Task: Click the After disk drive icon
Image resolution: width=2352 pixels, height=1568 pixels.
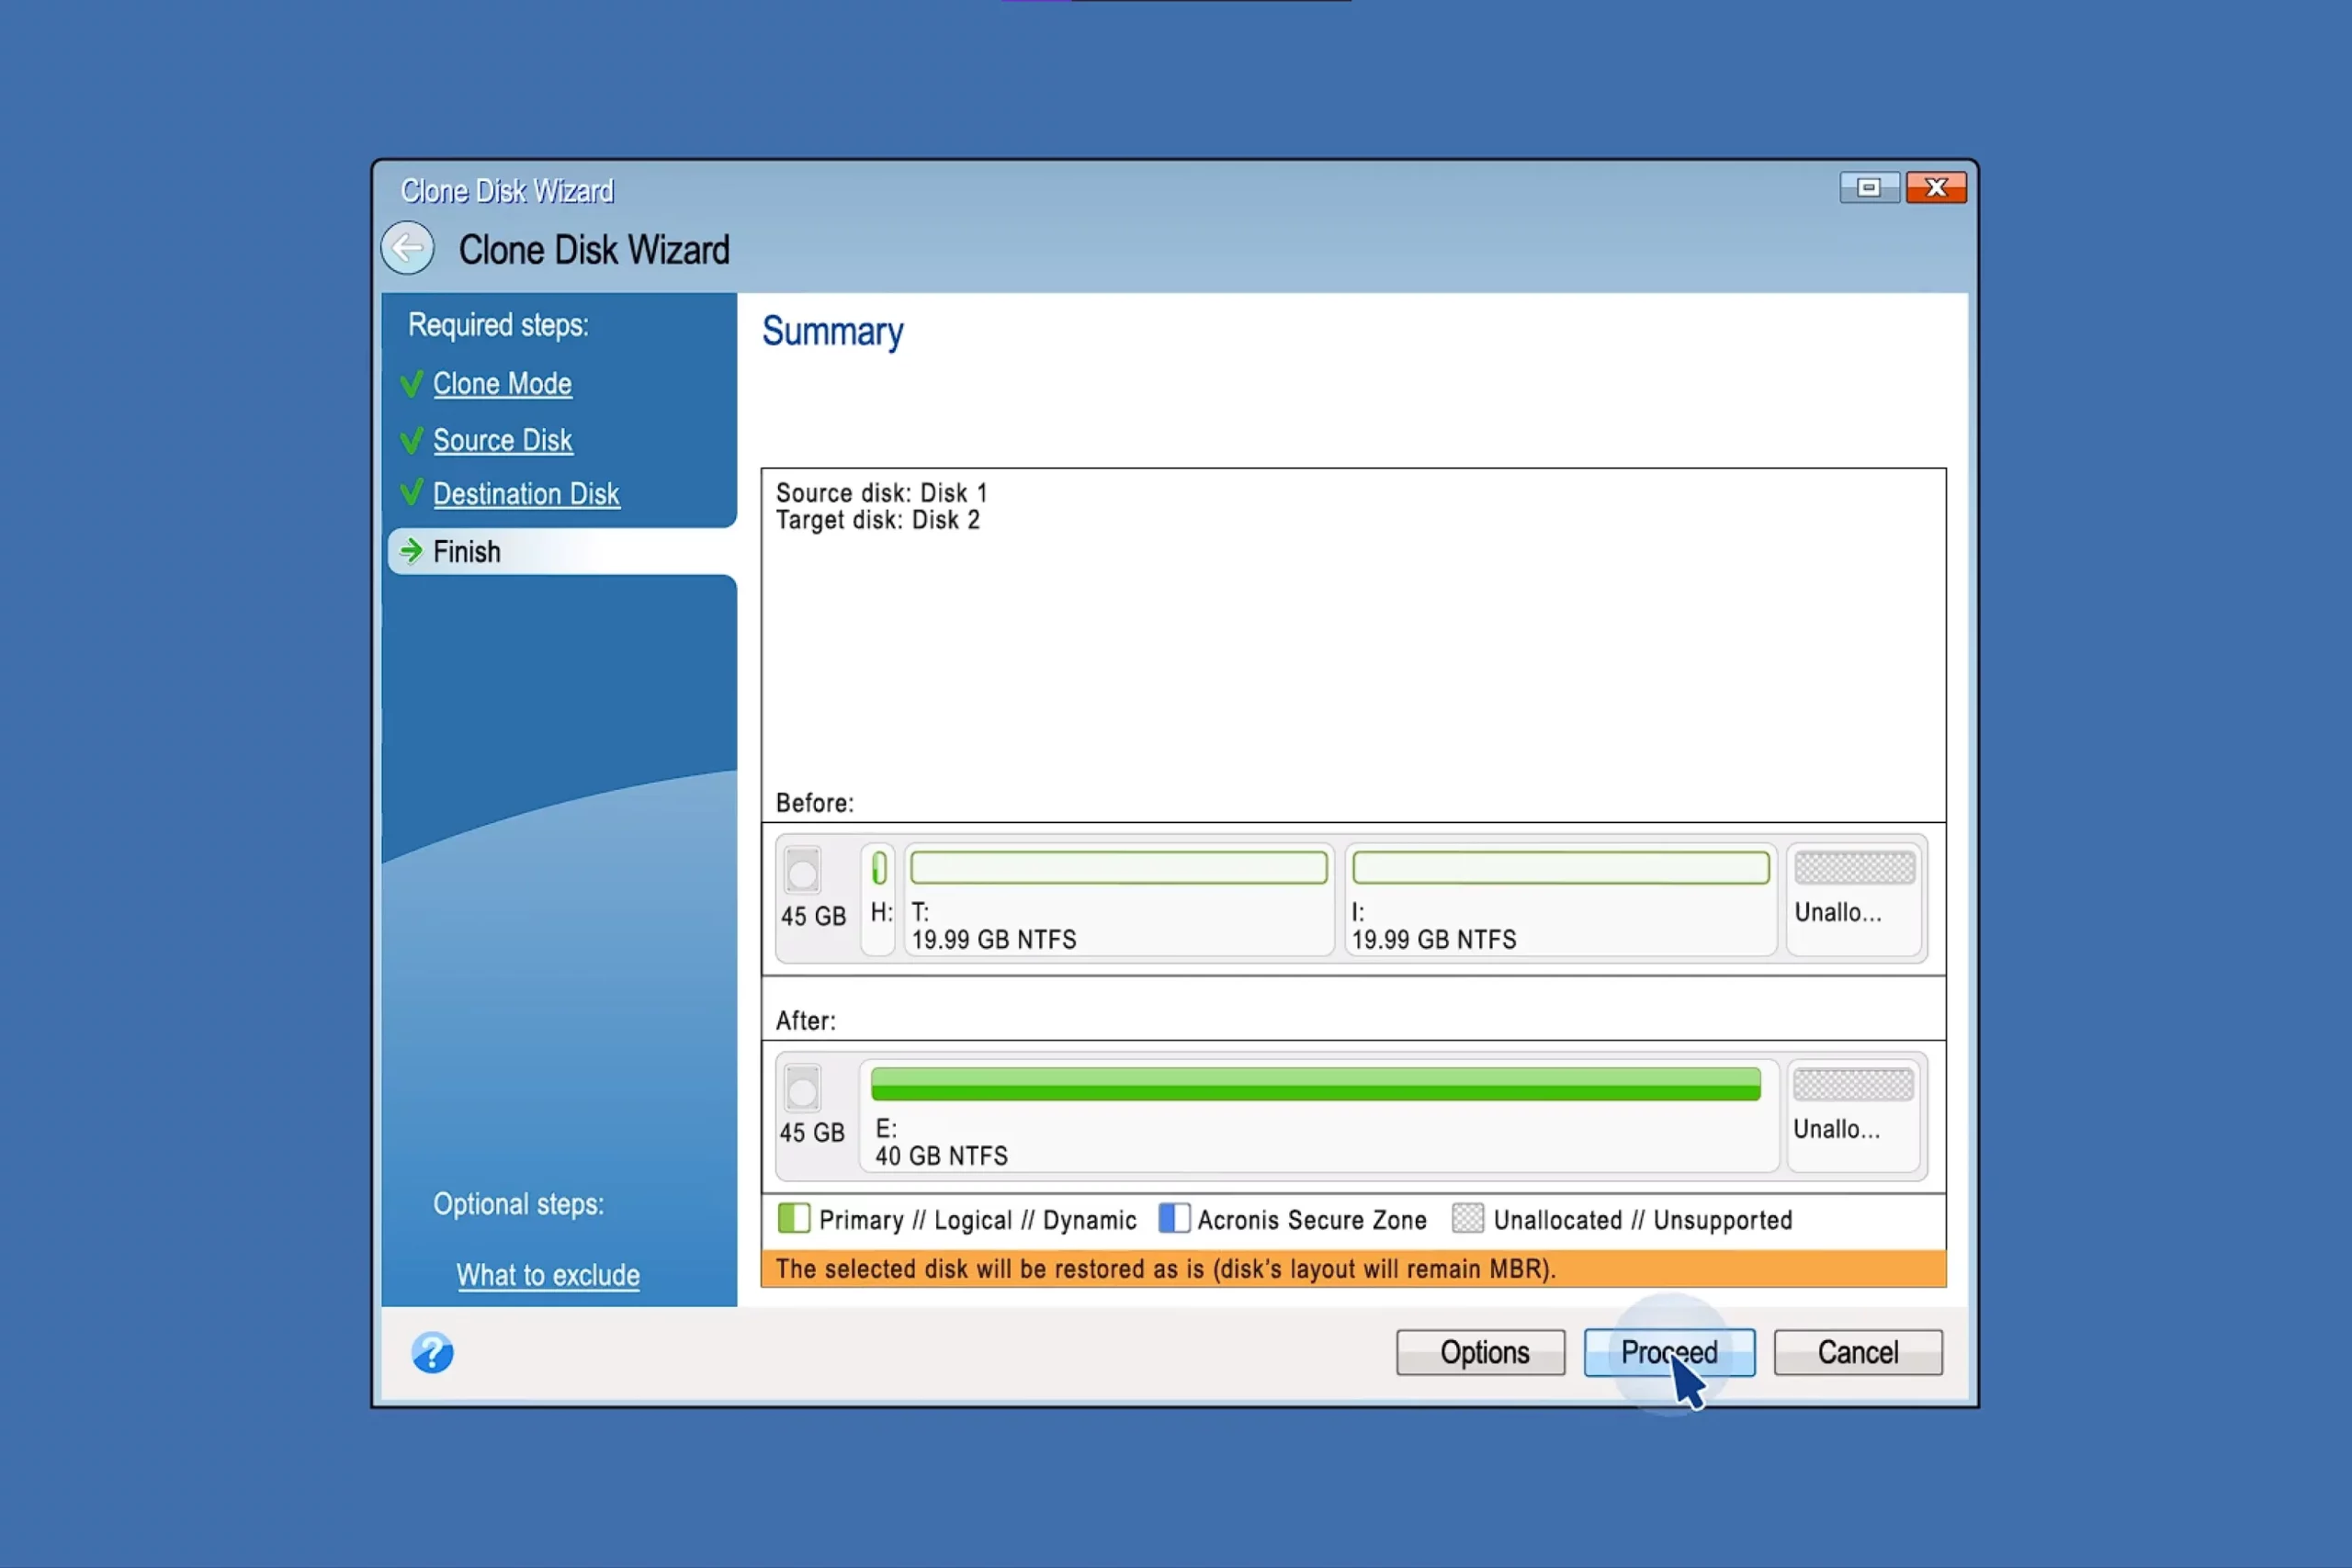Action: coord(802,1088)
